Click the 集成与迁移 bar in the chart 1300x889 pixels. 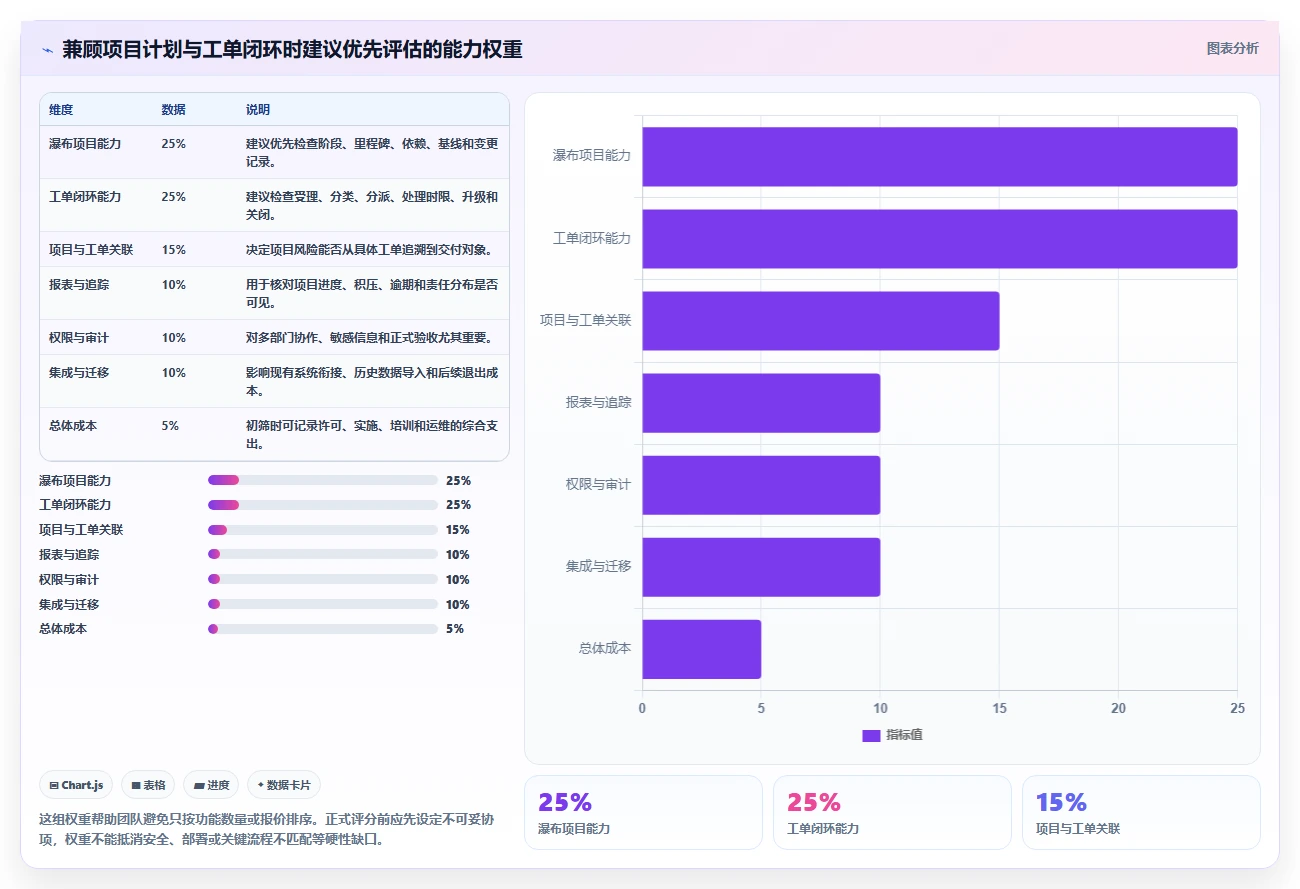pos(761,567)
